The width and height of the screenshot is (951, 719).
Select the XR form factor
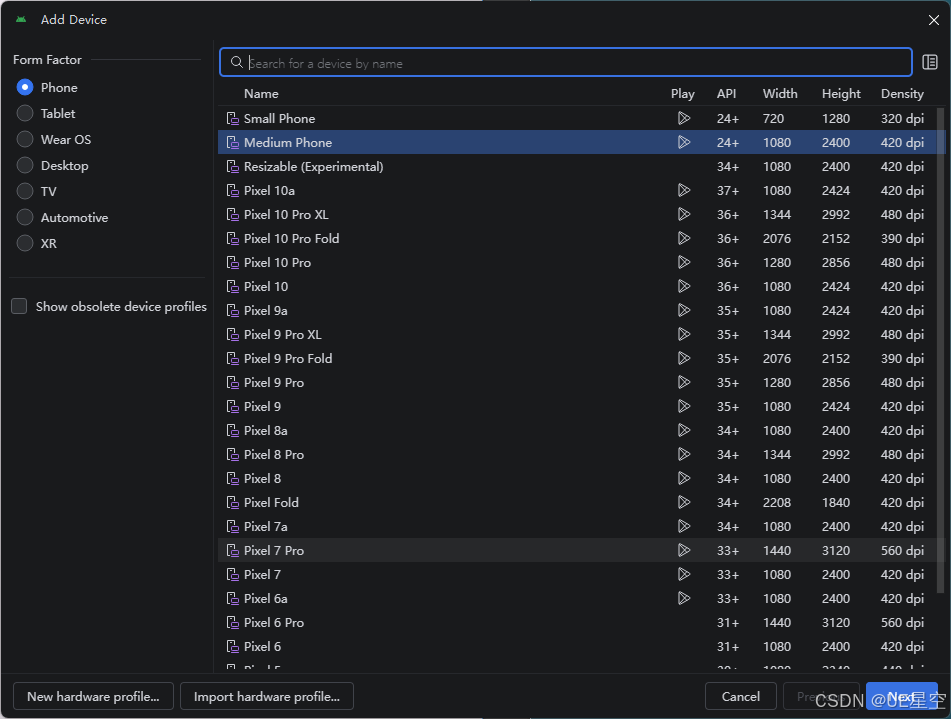pyautogui.click(x=25, y=243)
